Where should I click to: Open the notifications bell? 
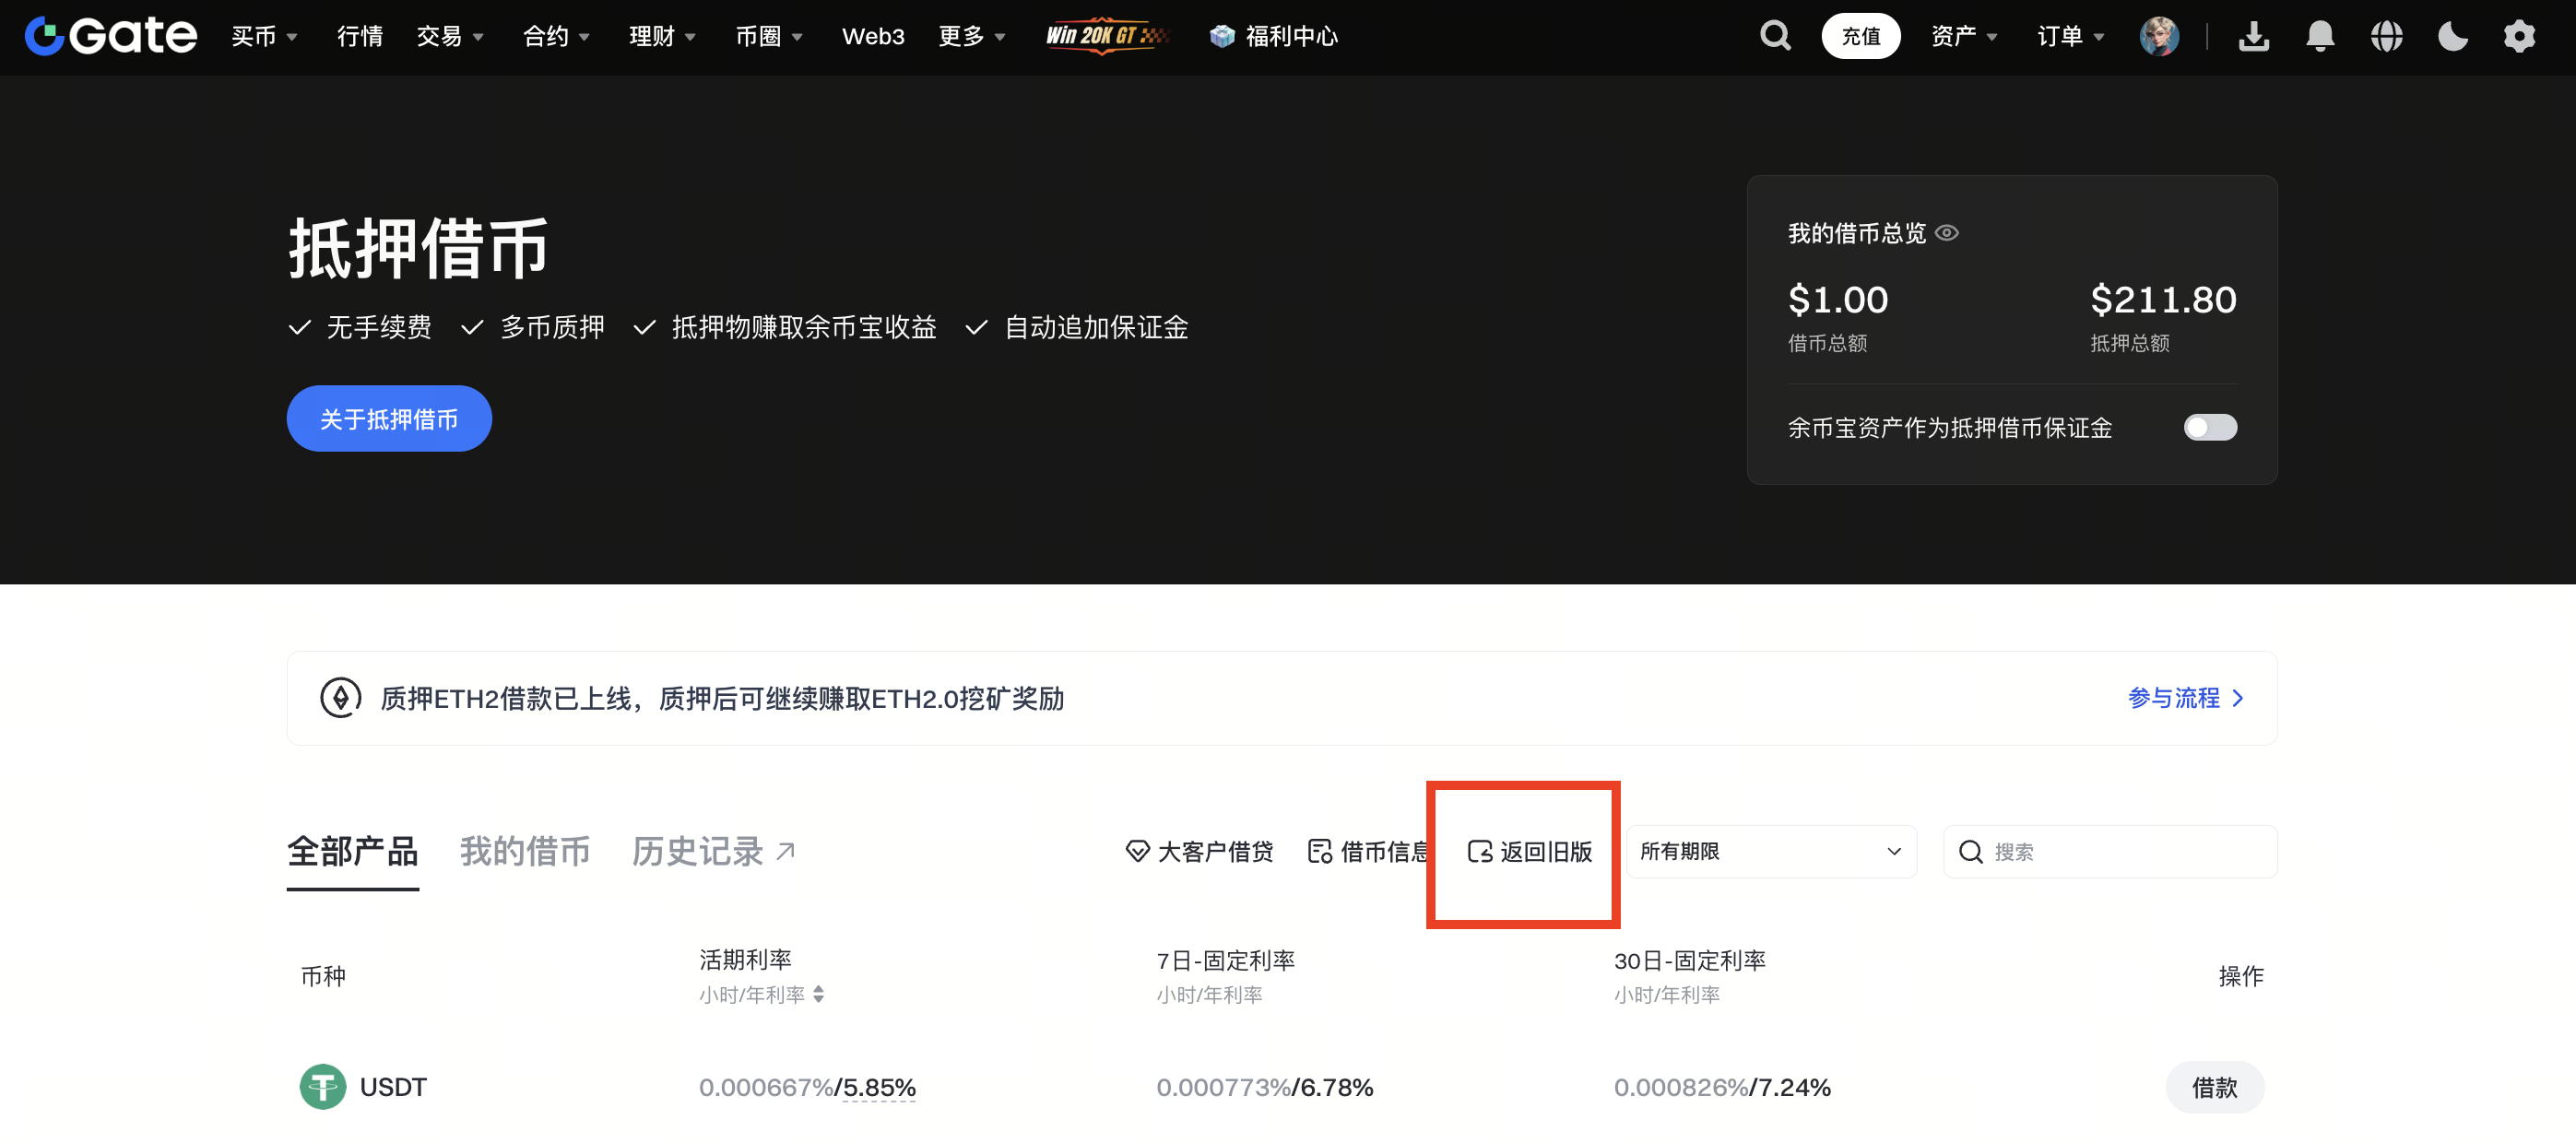(2319, 36)
